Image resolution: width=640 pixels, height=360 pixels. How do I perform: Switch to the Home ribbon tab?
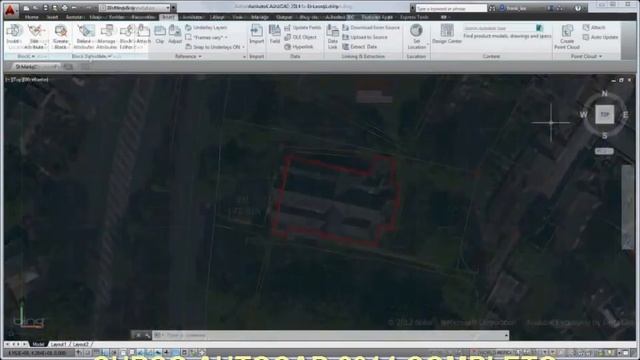pyautogui.click(x=31, y=17)
